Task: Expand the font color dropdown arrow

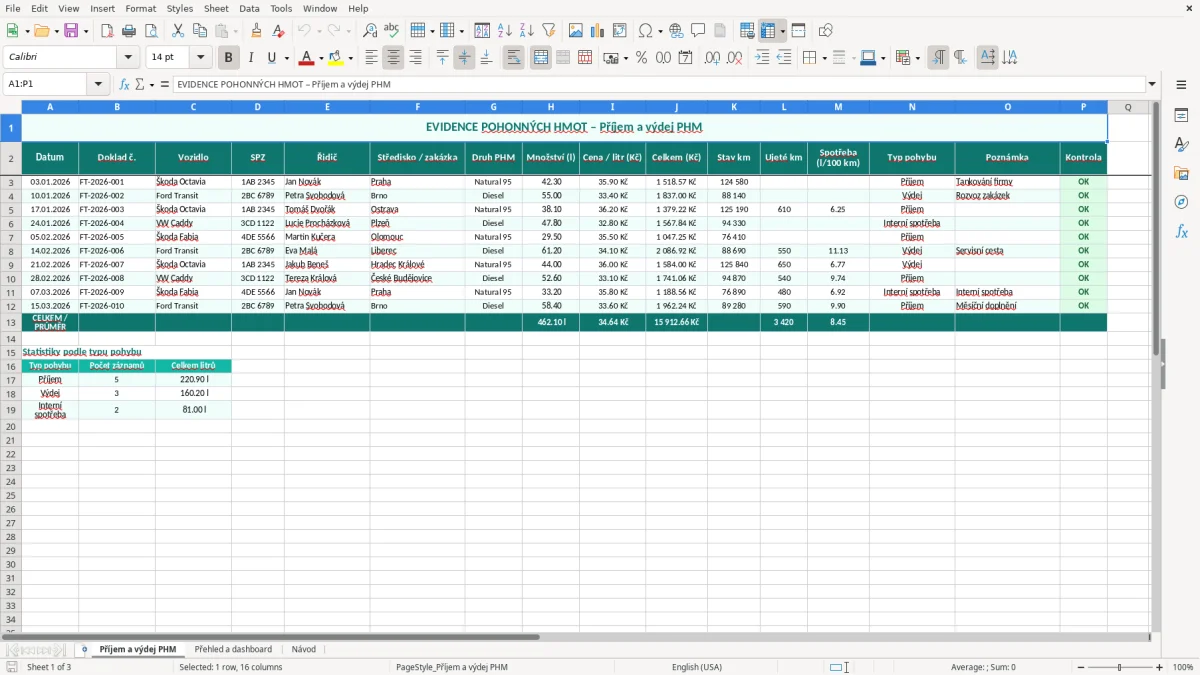Action: point(321,58)
